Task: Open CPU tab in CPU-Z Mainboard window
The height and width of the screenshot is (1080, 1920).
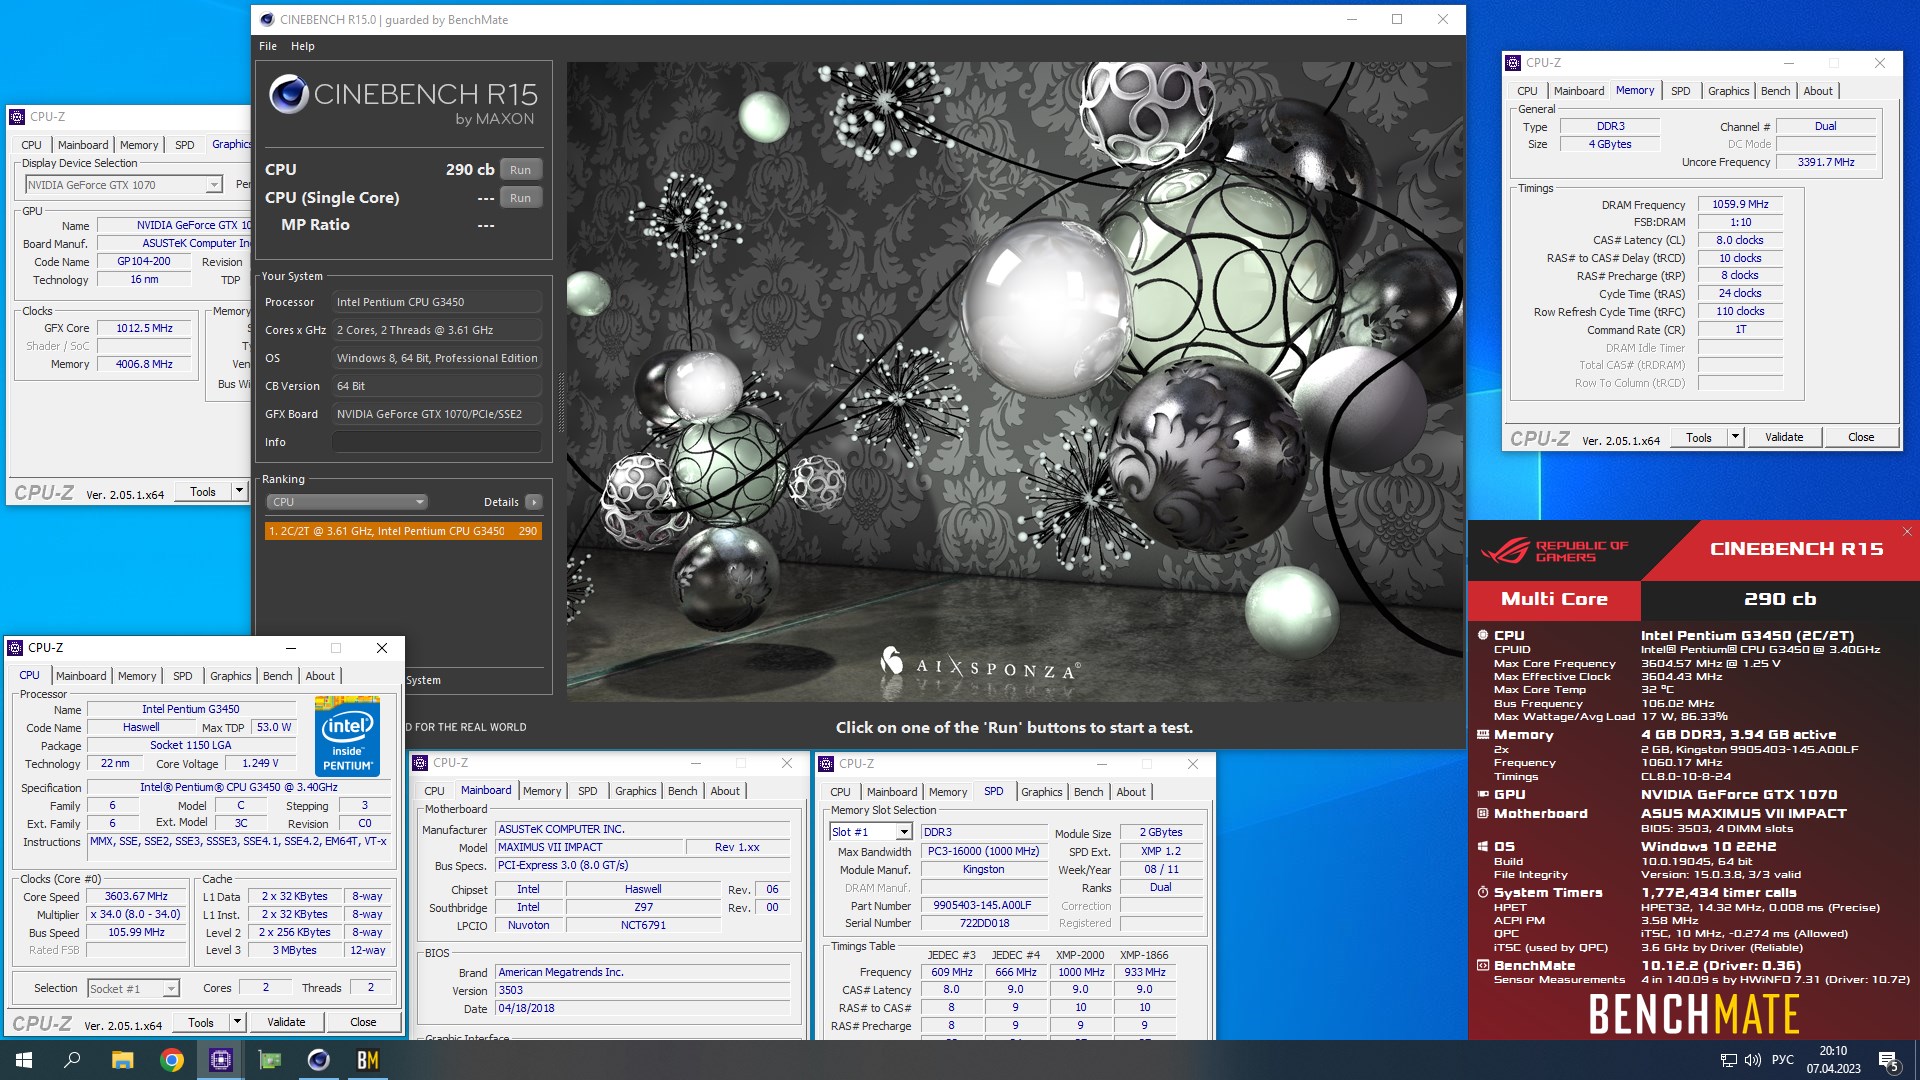Action: pos(434,791)
